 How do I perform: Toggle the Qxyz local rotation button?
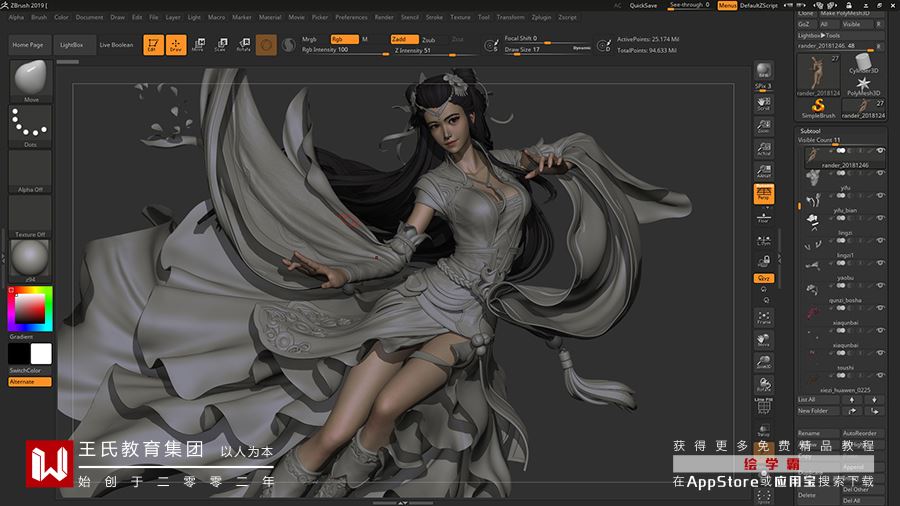coord(763,277)
